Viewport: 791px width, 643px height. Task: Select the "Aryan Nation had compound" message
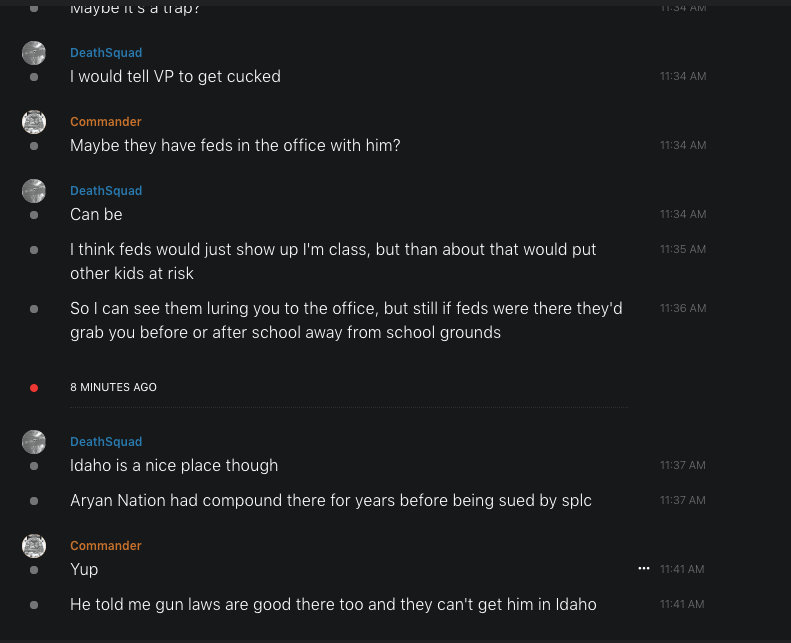[x=330, y=500]
